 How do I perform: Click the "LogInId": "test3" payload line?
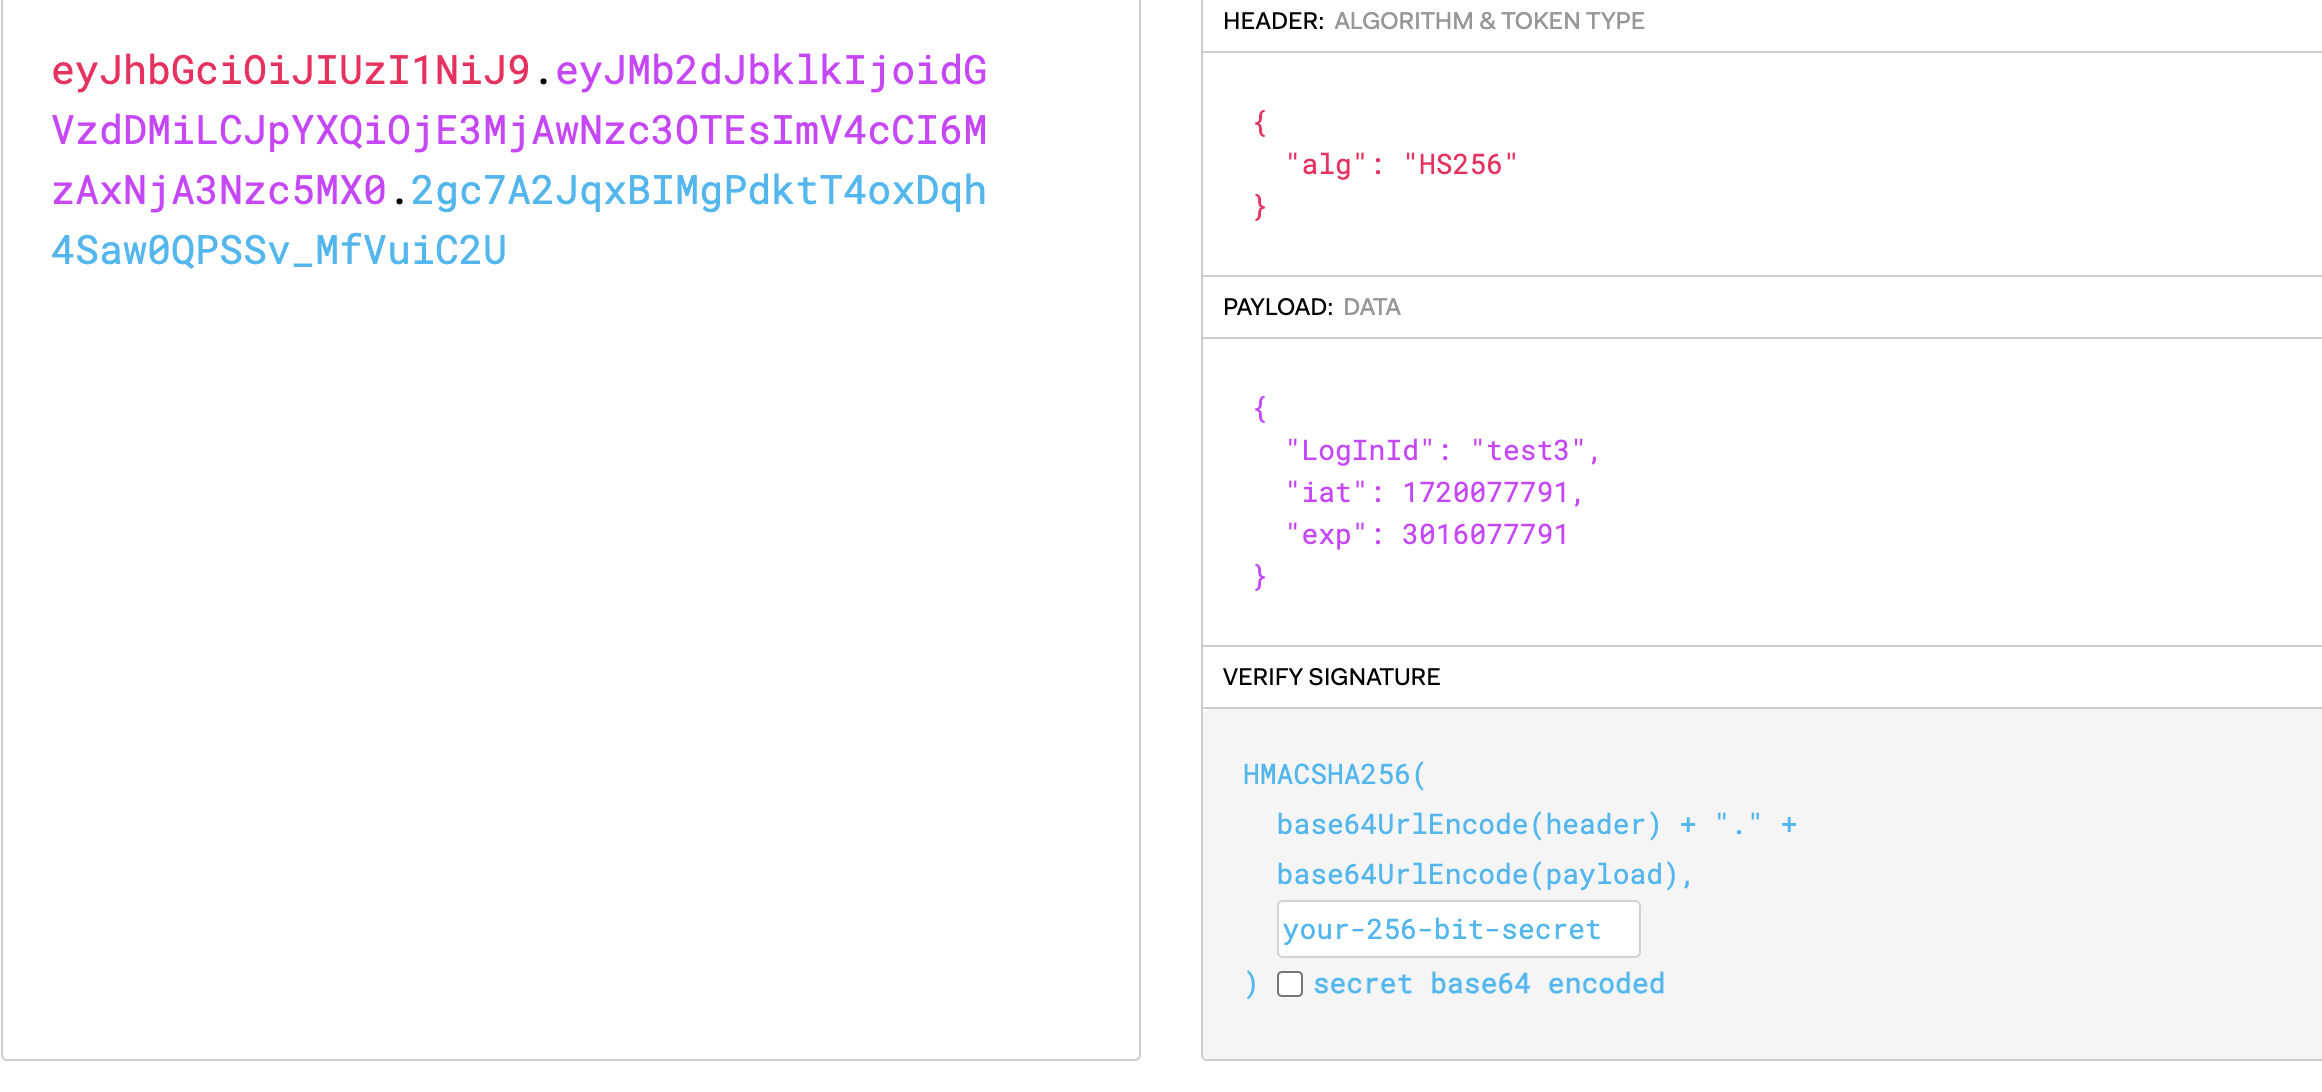click(x=1441, y=451)
